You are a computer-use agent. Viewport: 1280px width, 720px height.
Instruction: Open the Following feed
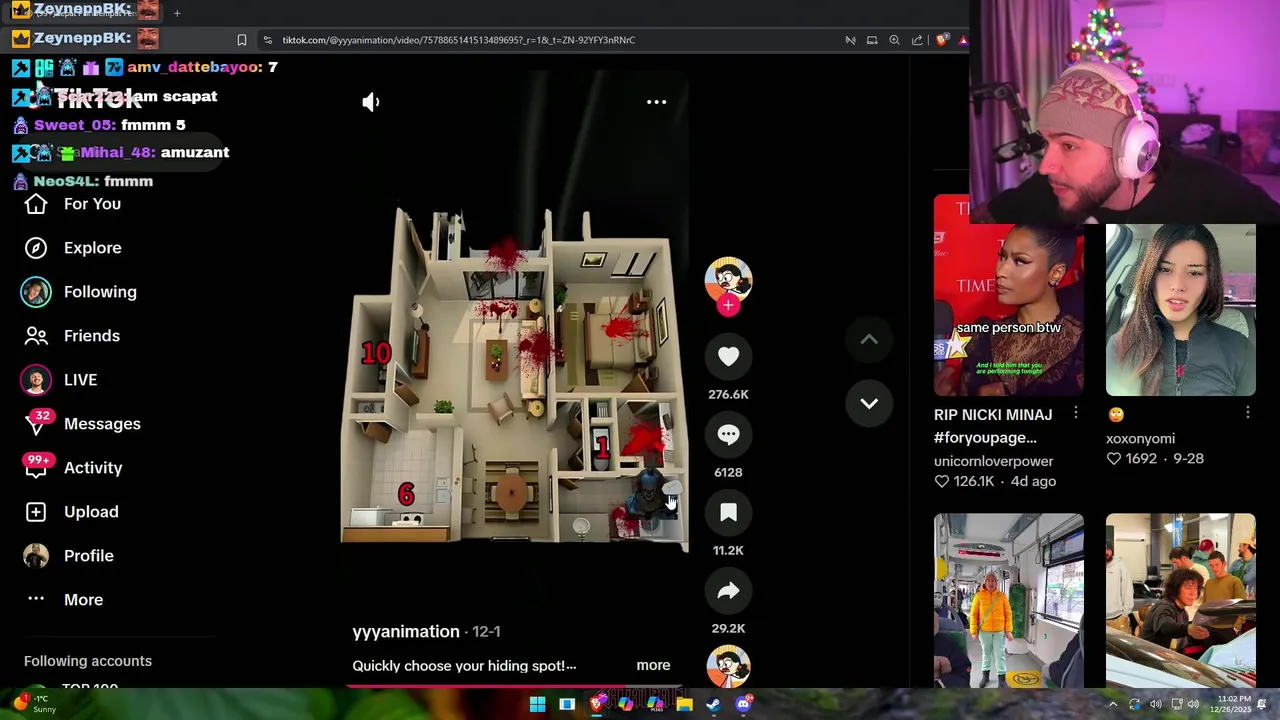[x=100, y=292]
